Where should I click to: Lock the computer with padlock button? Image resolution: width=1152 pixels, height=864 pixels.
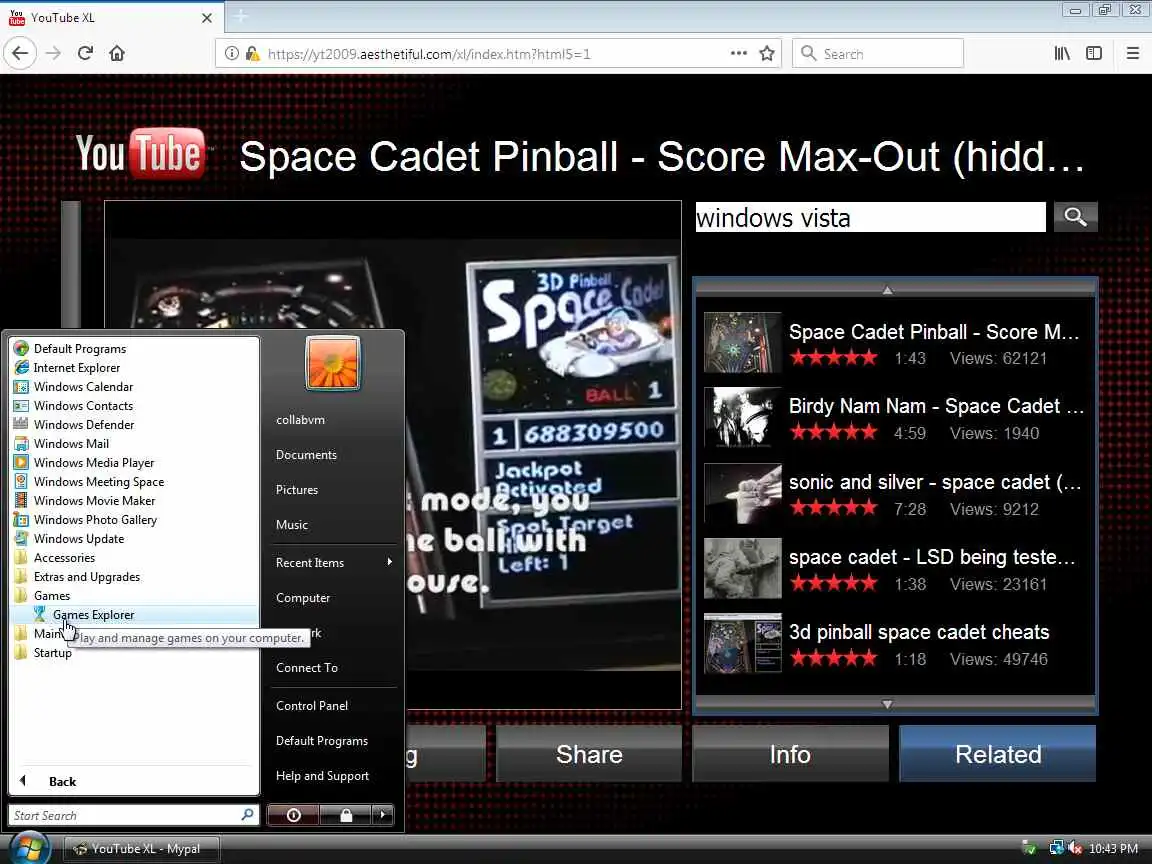pos(345,815)
